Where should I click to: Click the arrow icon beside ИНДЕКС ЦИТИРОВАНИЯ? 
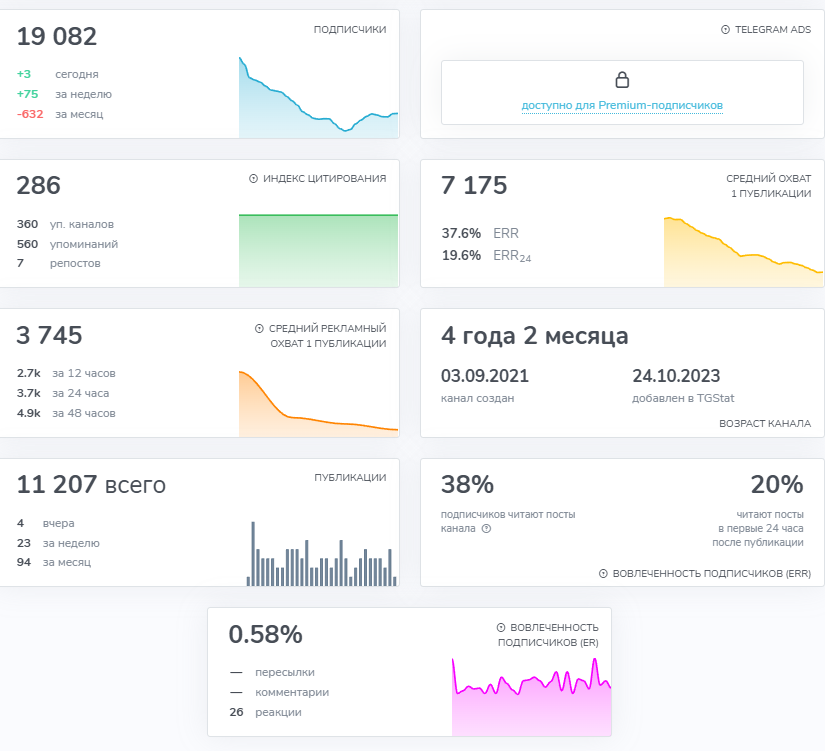pyautogui.click(x=254, y=179)
